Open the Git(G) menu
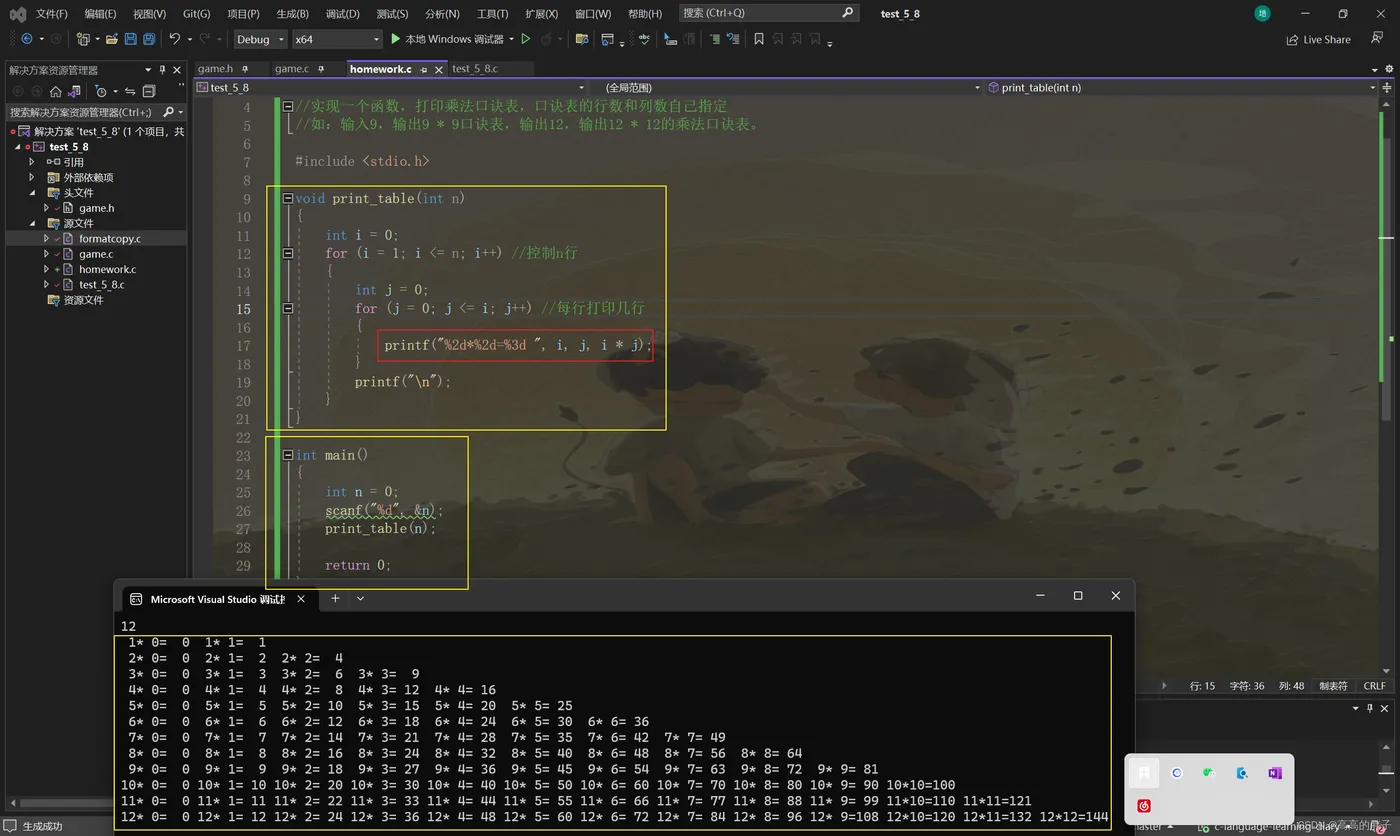This screenshot has width=1400, height=836. tap(197, 13)
